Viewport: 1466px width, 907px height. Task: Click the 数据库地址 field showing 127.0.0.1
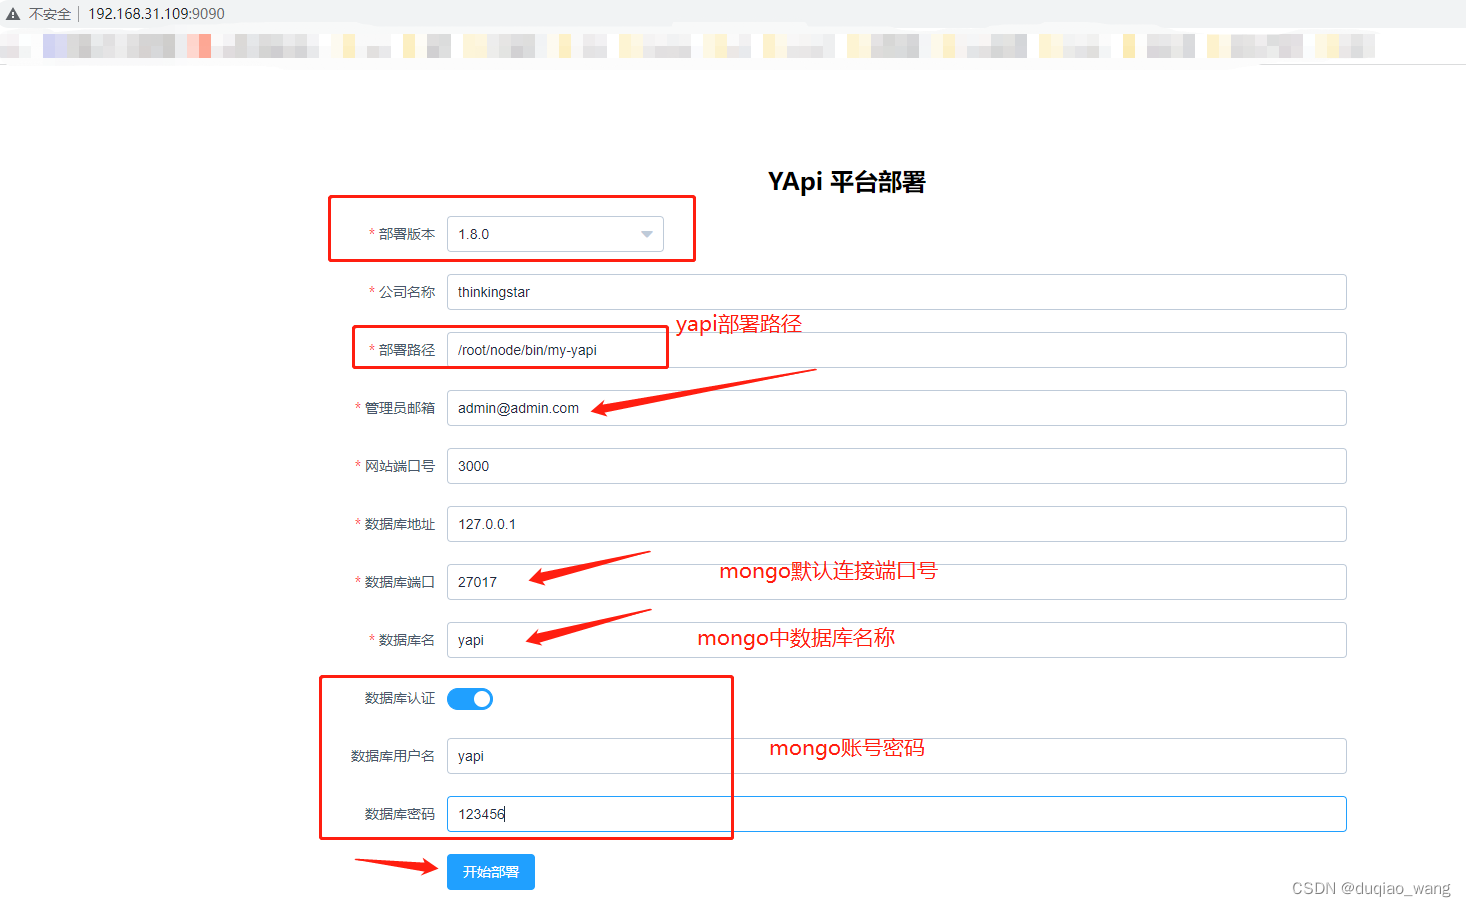click(896, 524)
